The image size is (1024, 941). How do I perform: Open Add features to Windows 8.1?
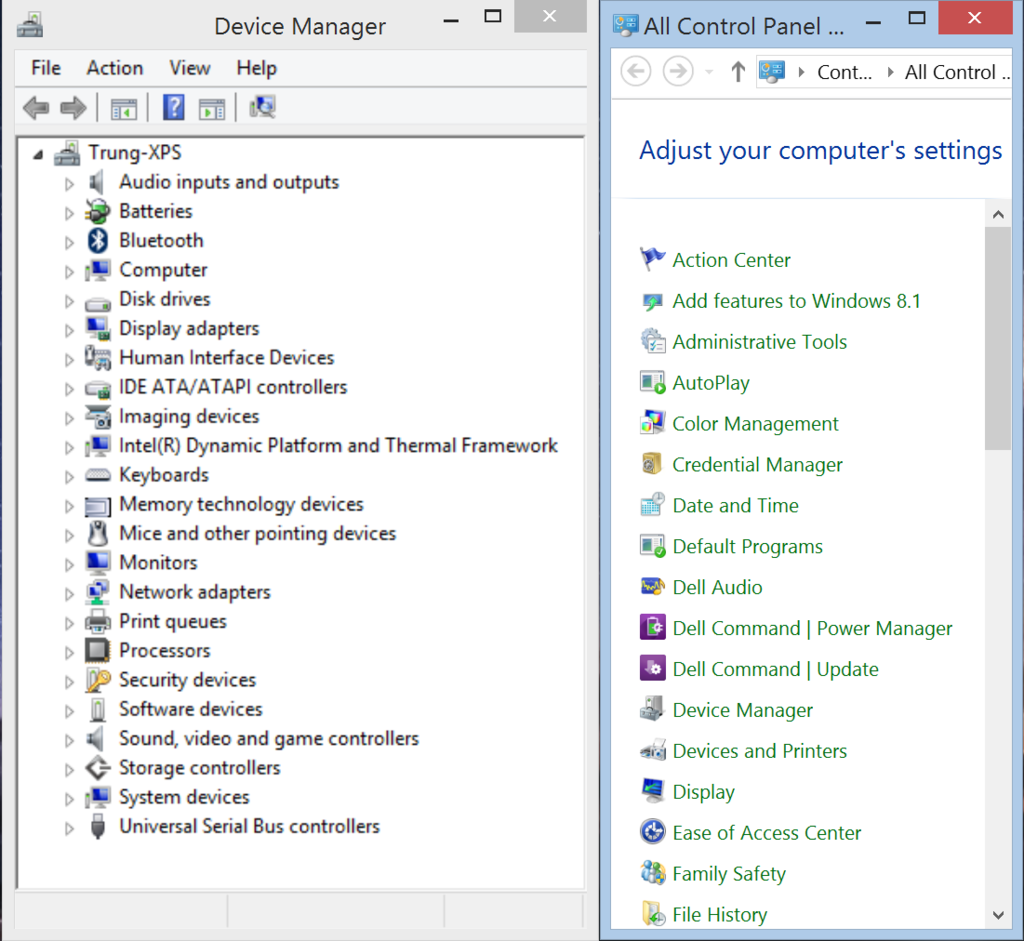[x=797, y=301]
